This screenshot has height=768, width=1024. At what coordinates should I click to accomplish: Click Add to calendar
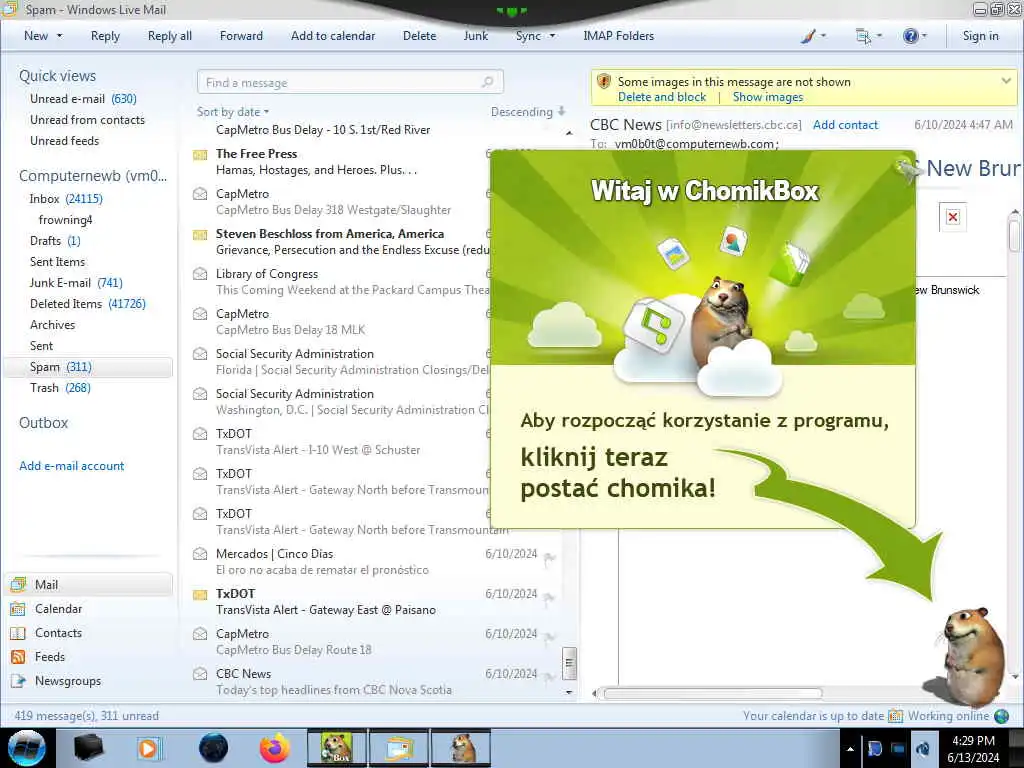tap(333, 36)
